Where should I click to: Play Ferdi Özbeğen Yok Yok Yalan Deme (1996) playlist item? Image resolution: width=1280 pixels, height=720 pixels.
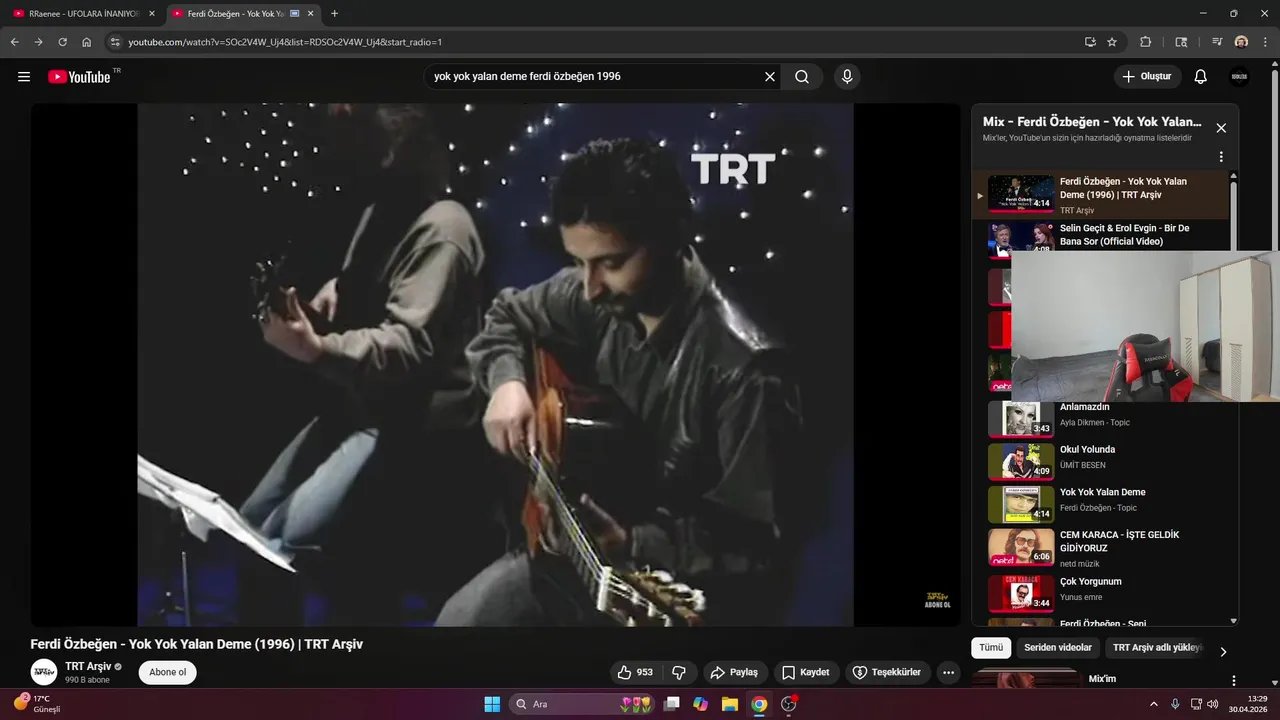click(x=1100, y=195)
